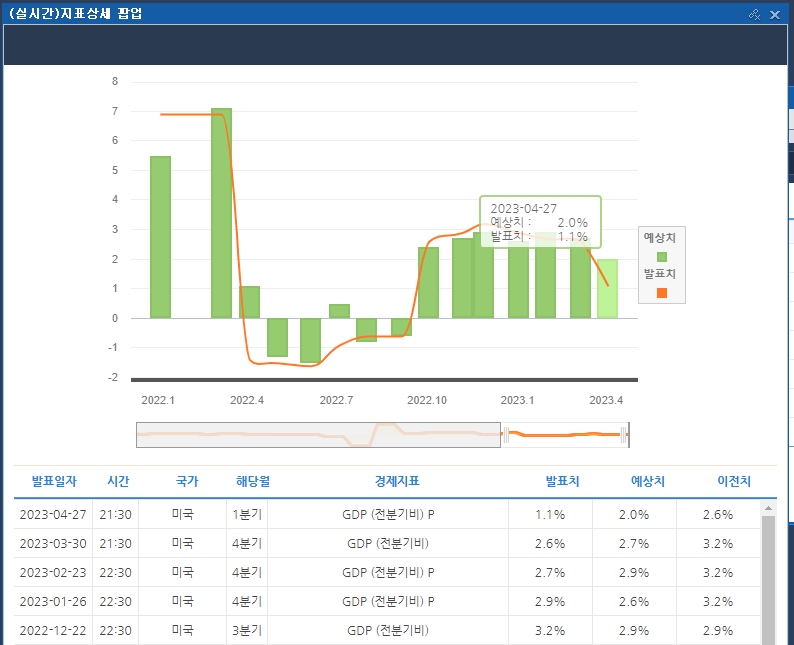Close the 지표상세 popup window
This screenshot has width=794, height=645.
775,15
